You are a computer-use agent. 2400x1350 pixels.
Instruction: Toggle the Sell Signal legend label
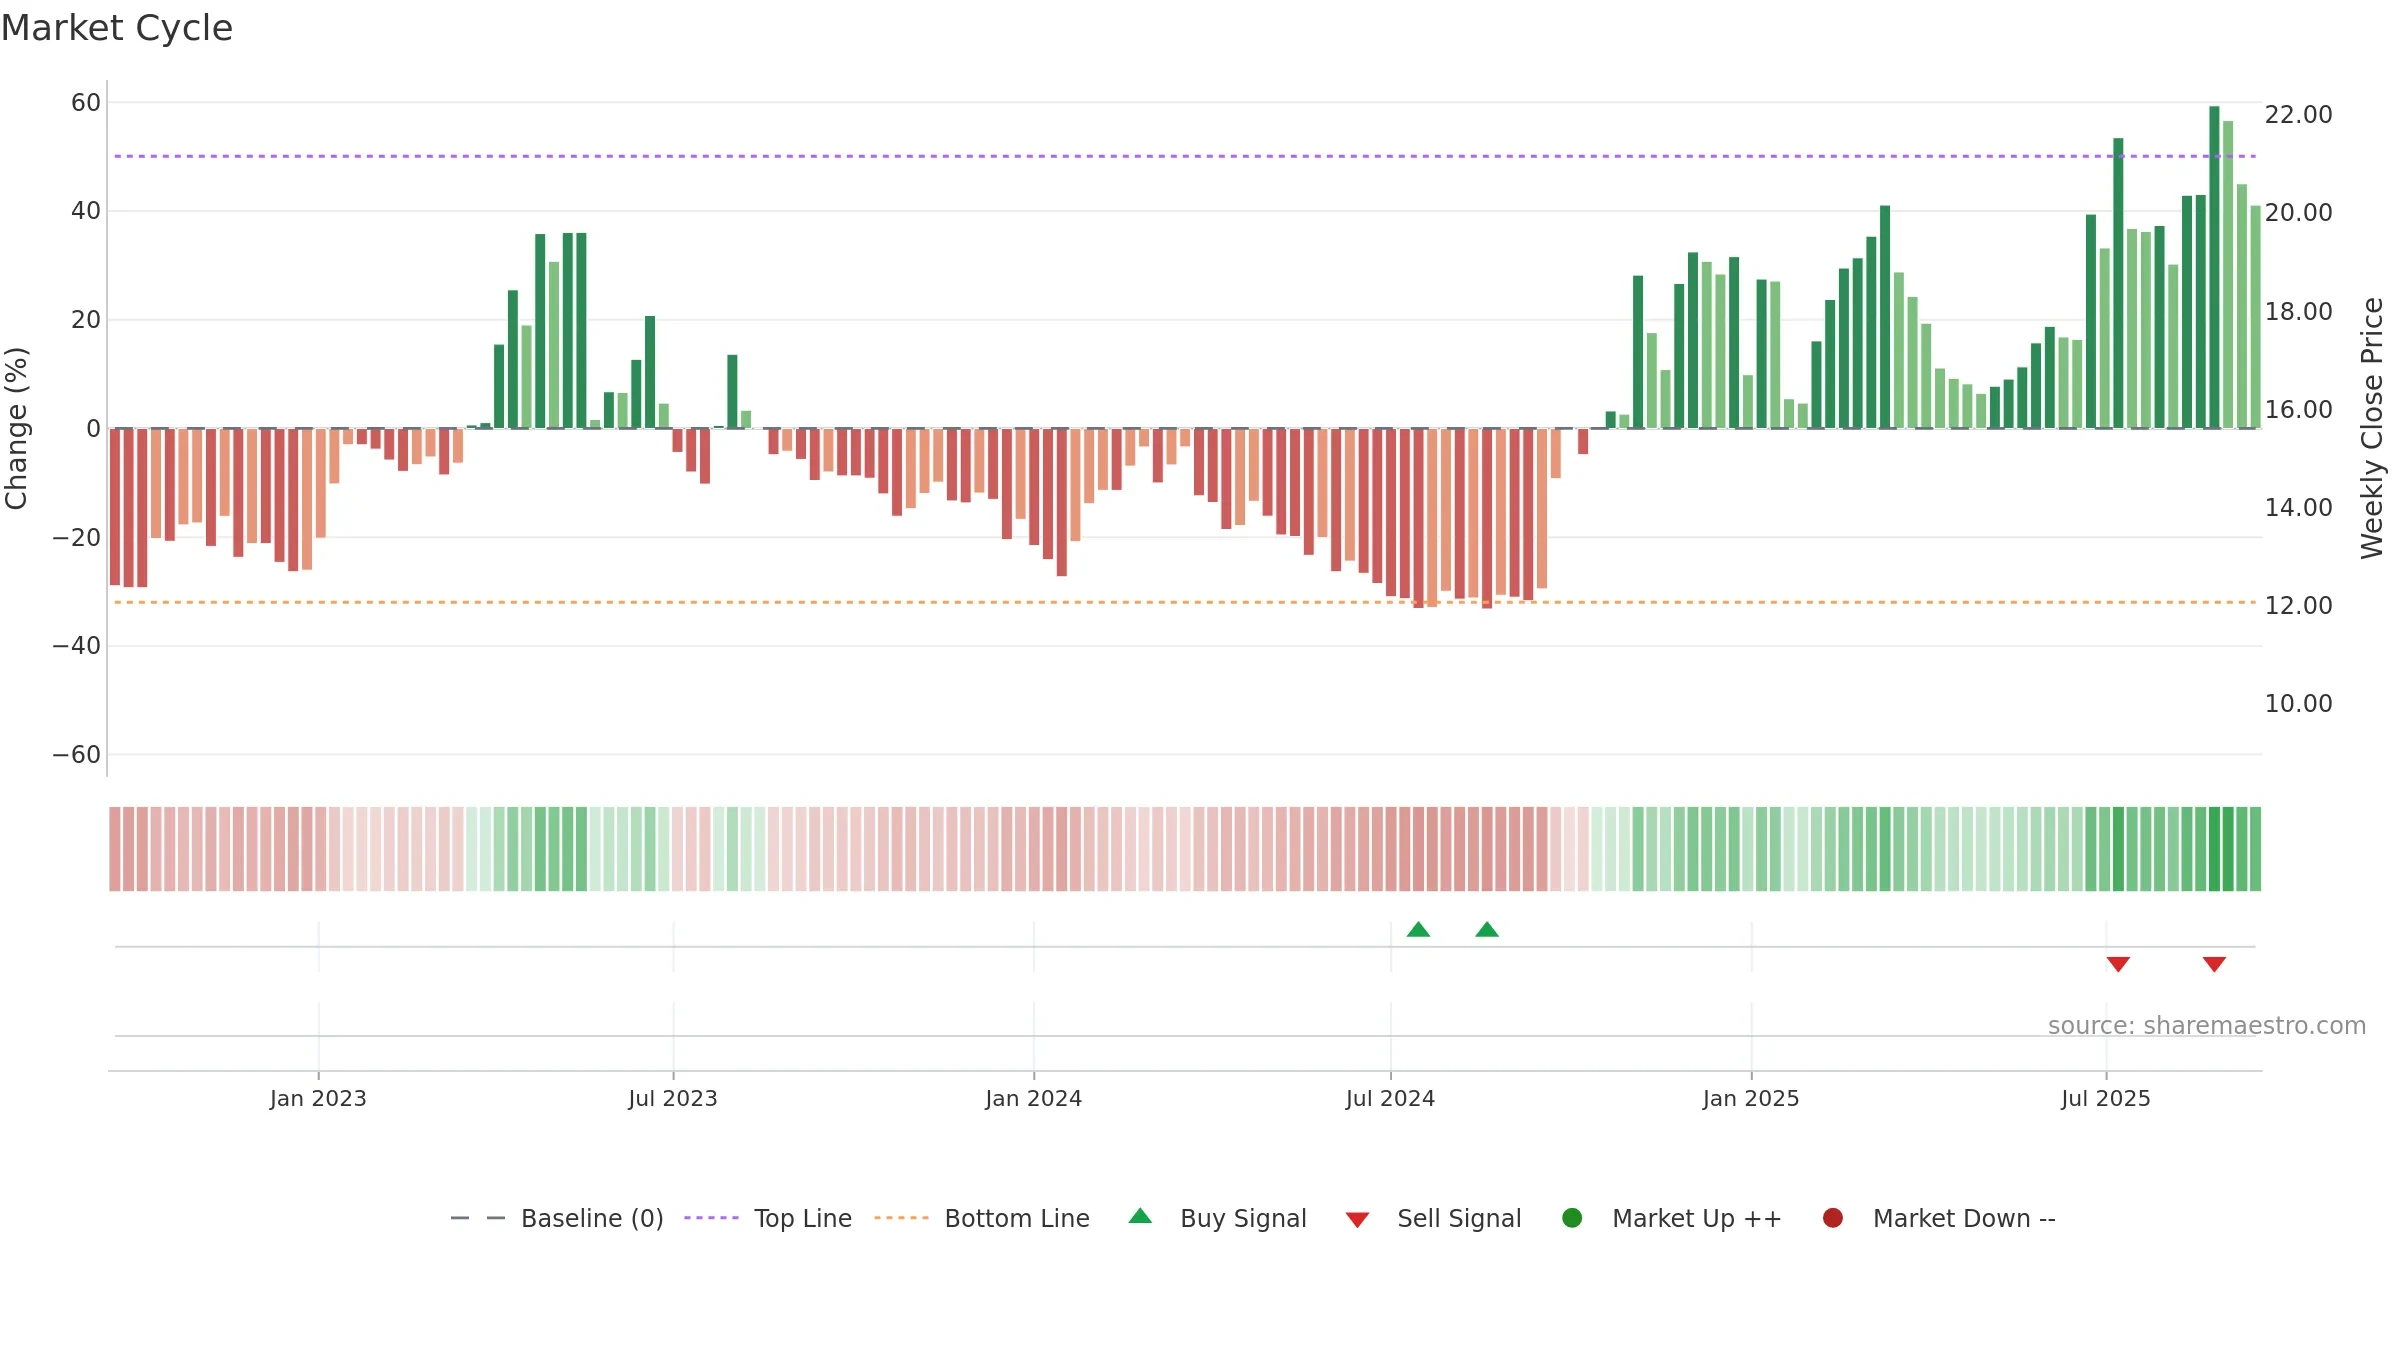pos(1459,1218)
